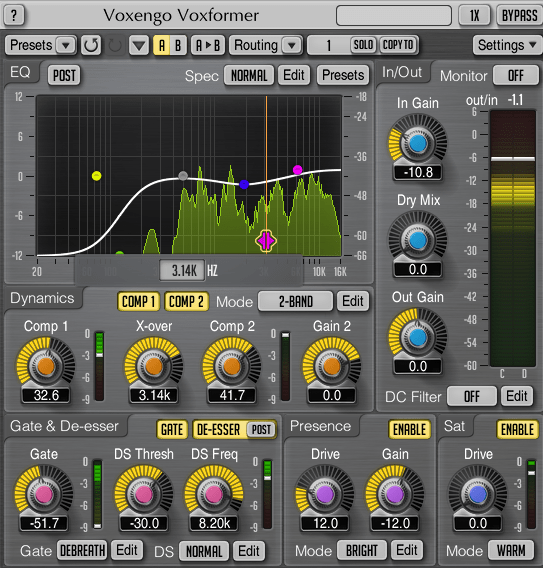The image size is (543, 568).
Task: Open the Spec NORMAL mode selector
Action: click(249, 75)
